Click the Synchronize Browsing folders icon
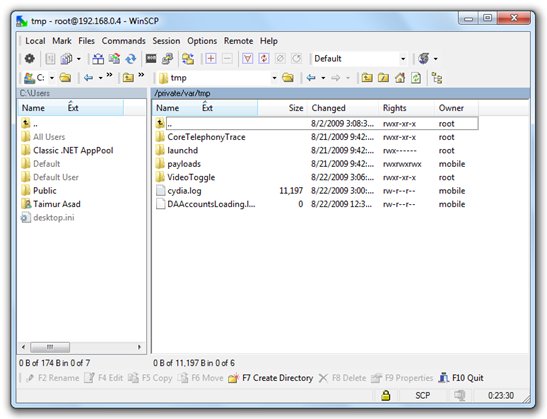This screenshot has width=547, height=419. click(188, 59)
